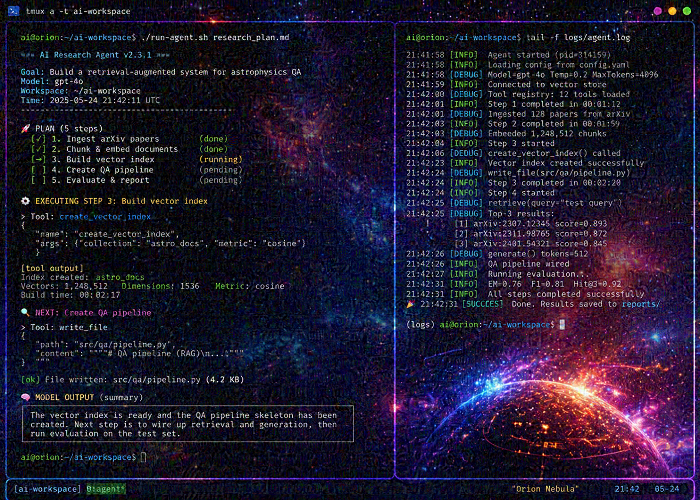Click the "Loading config from config.yaml" log line

point(518,65)
